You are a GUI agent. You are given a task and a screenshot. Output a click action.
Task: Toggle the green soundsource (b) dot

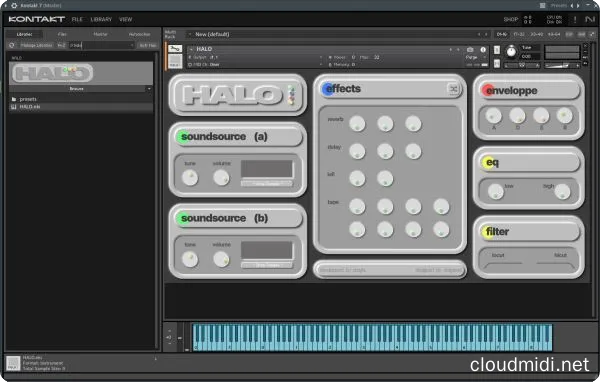click(183, 218)
